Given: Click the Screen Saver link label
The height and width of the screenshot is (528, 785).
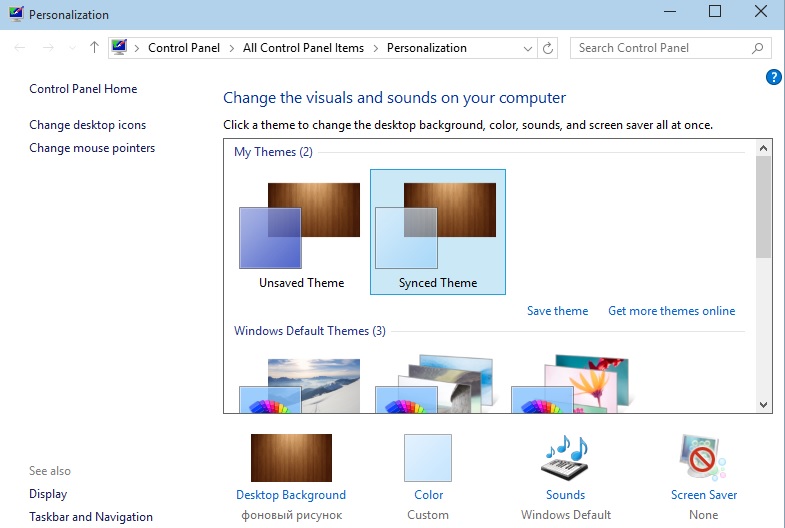Looking at the screenshot, I should (x=704, y=495).
